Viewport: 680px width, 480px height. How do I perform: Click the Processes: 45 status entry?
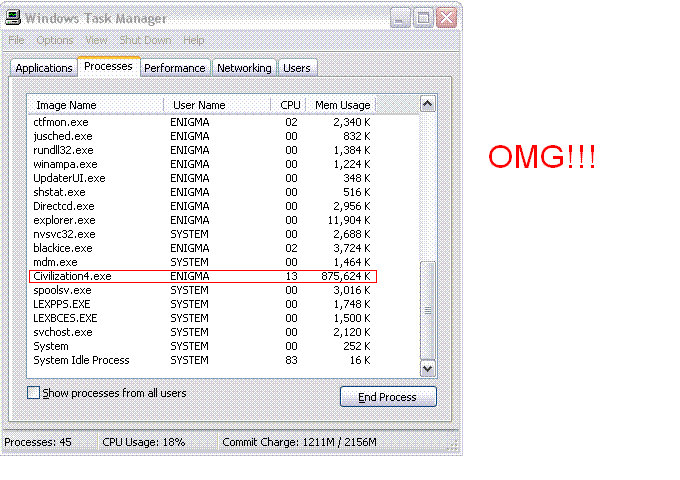pyautogui.click(x=38, y=442)
